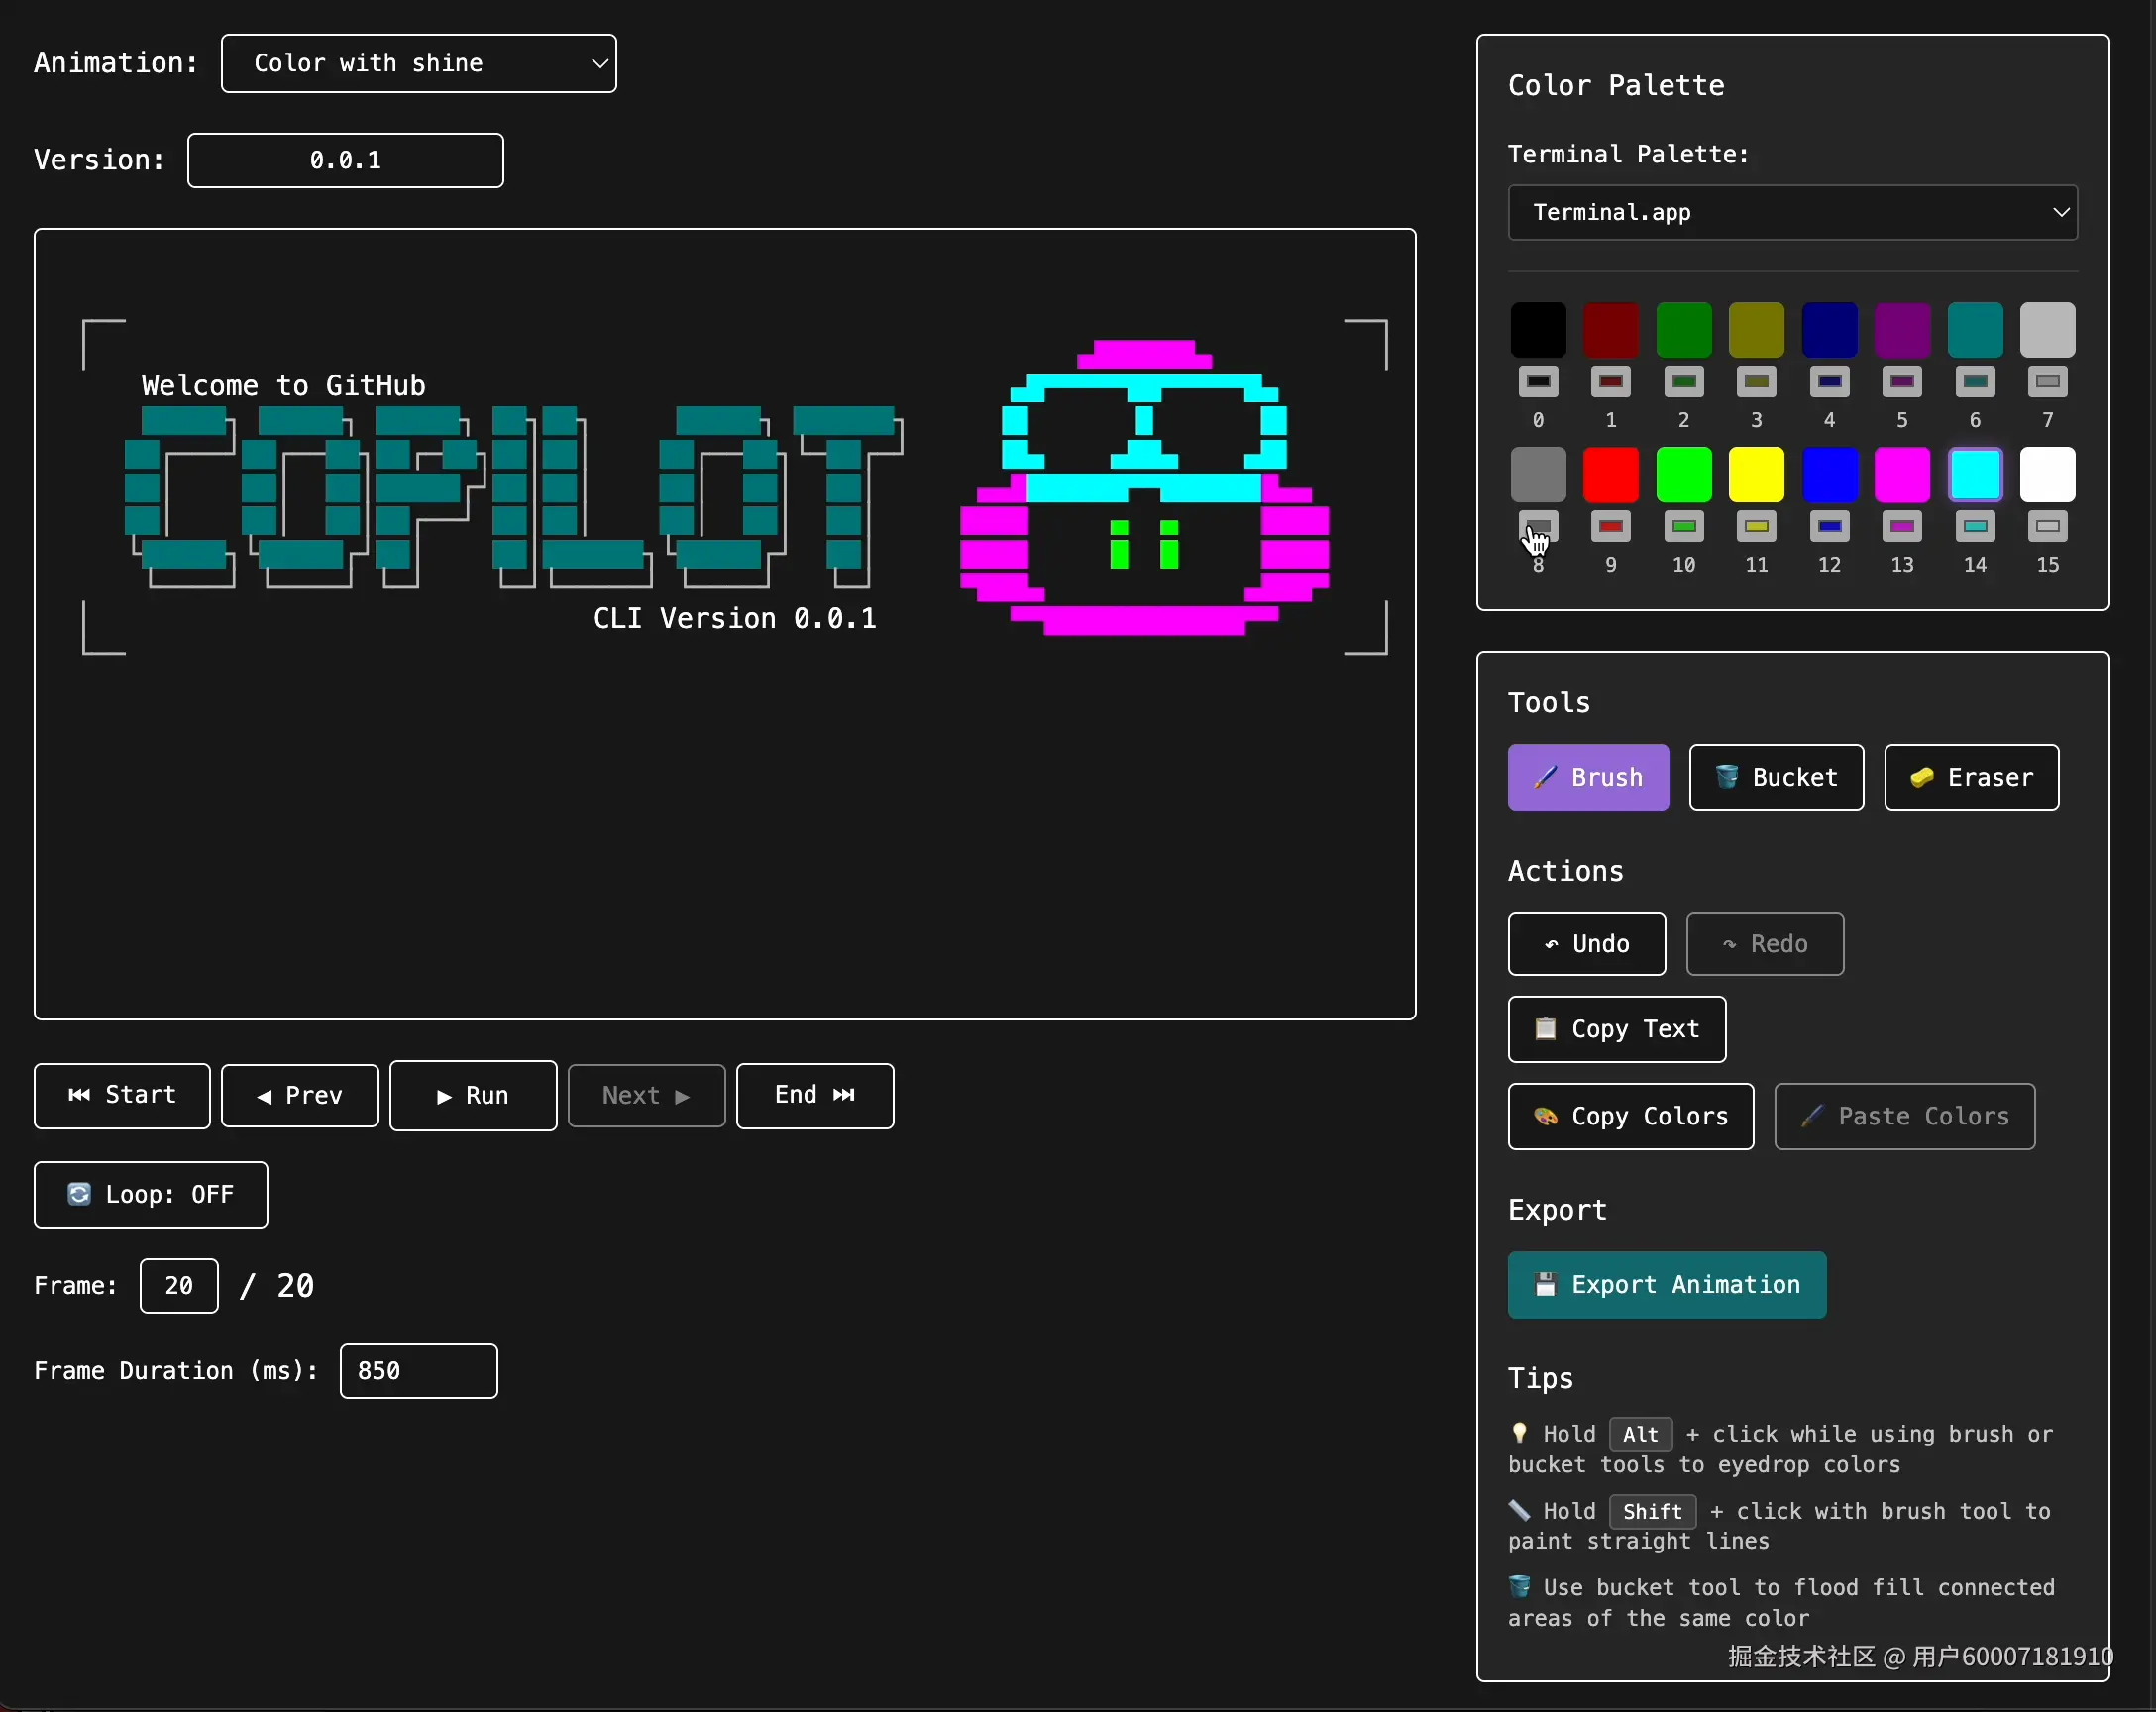Choose the large purple swatch, color 5
Viewport: 2156px width, 1712px height.
tap(1902, 329)
